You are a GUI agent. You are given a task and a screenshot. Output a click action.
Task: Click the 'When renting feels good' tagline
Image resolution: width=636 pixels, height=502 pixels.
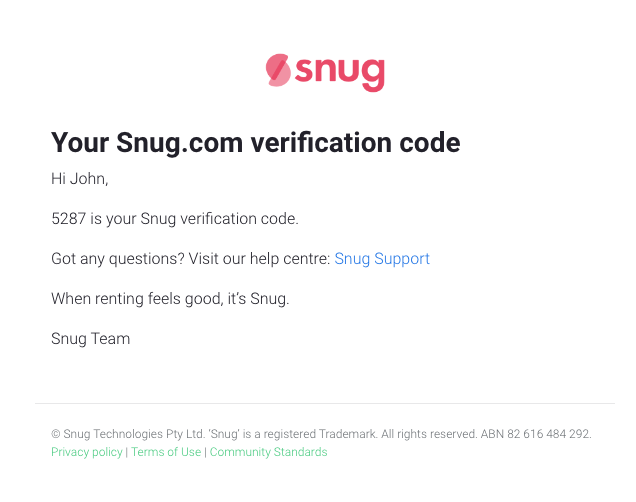point(137,299)
